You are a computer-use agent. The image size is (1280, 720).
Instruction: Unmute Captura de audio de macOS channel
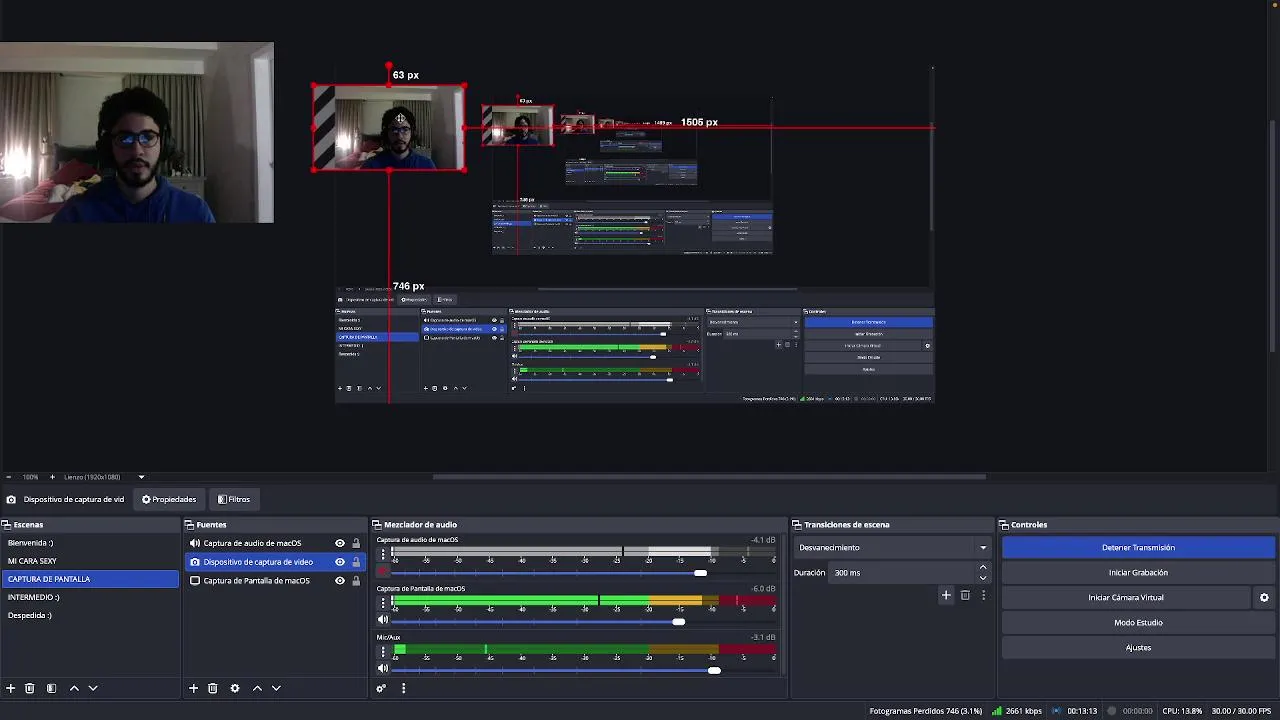(x=382, y=572)
